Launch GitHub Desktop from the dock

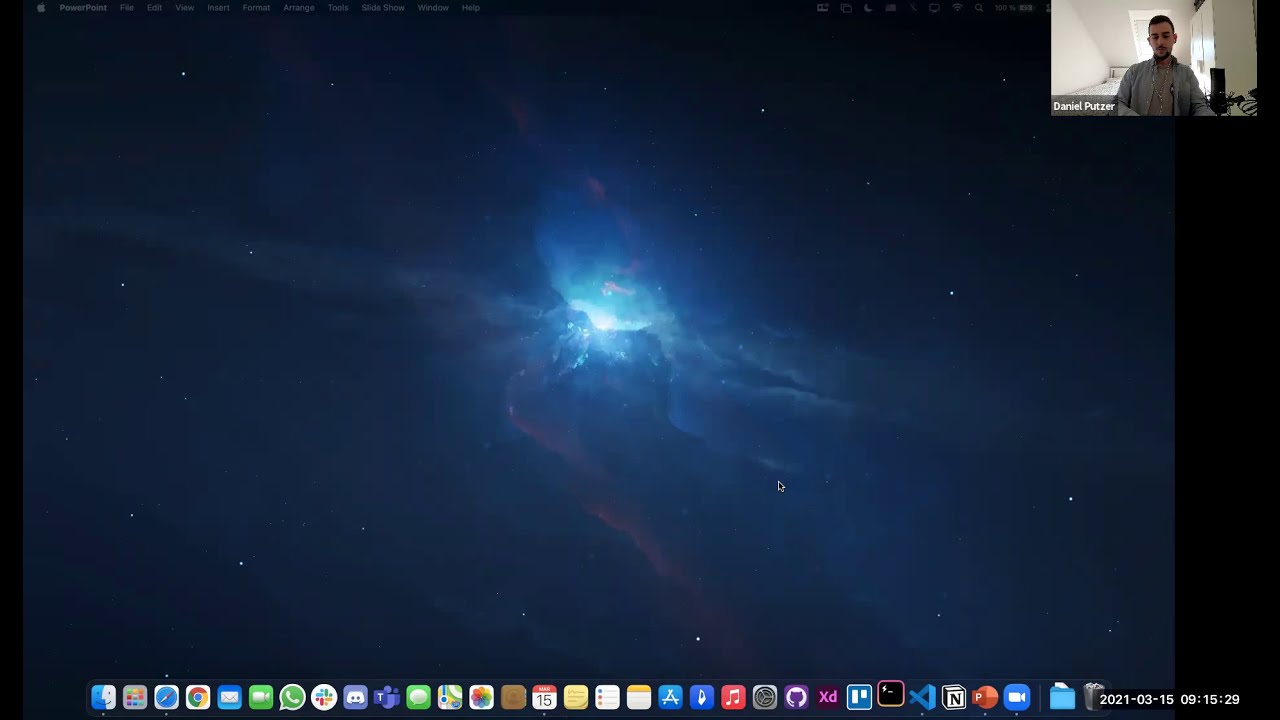pyautogui.click(x=796, y=697)
